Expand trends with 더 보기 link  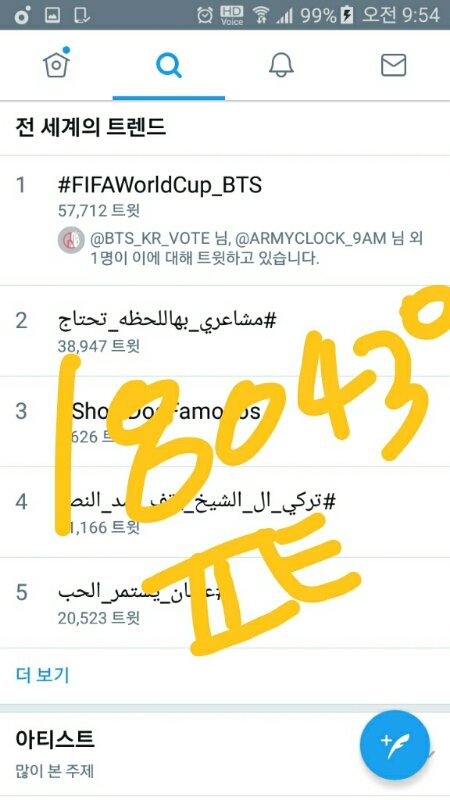click(x=43, y=675)
